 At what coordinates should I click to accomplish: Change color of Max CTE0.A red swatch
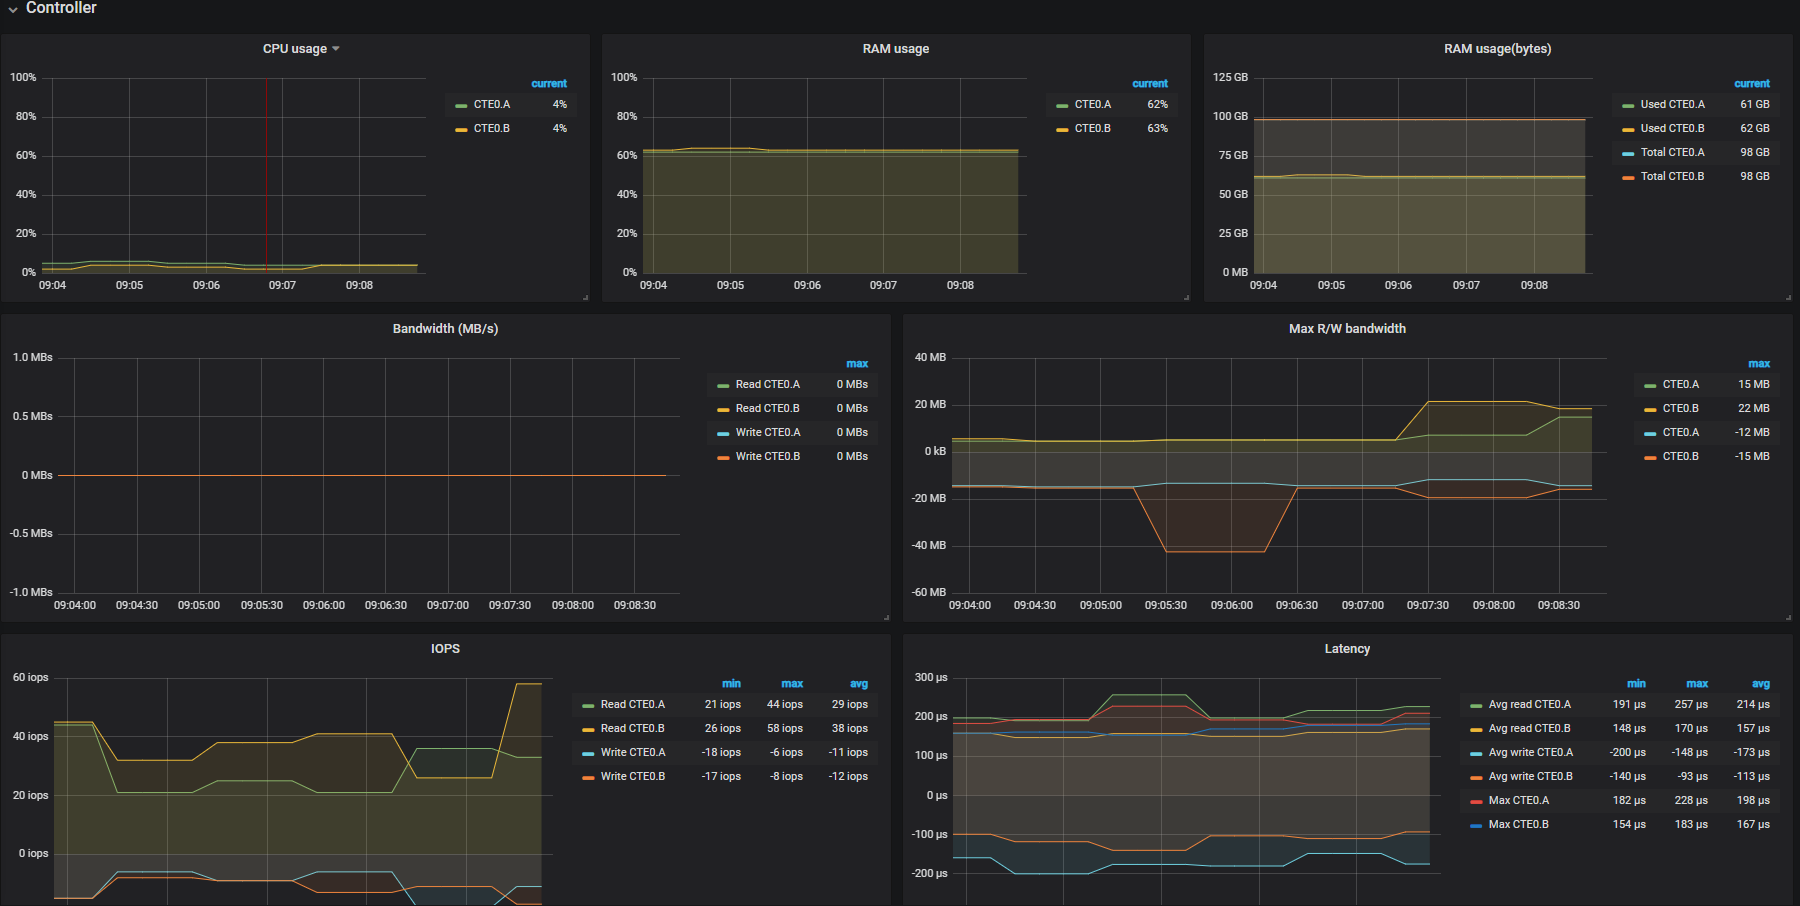1476,802
